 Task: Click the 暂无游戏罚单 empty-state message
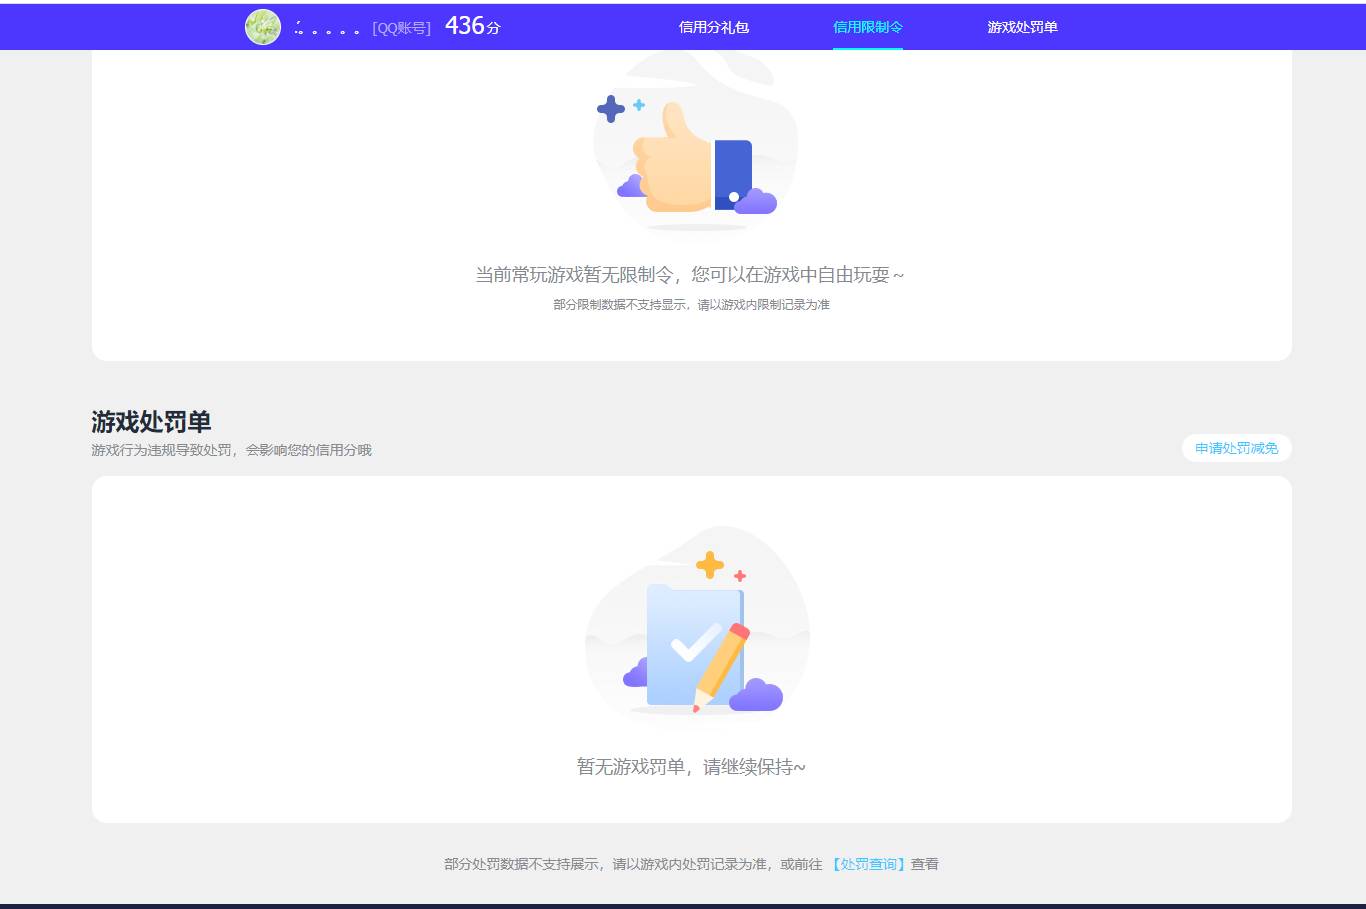coord(690,766)
